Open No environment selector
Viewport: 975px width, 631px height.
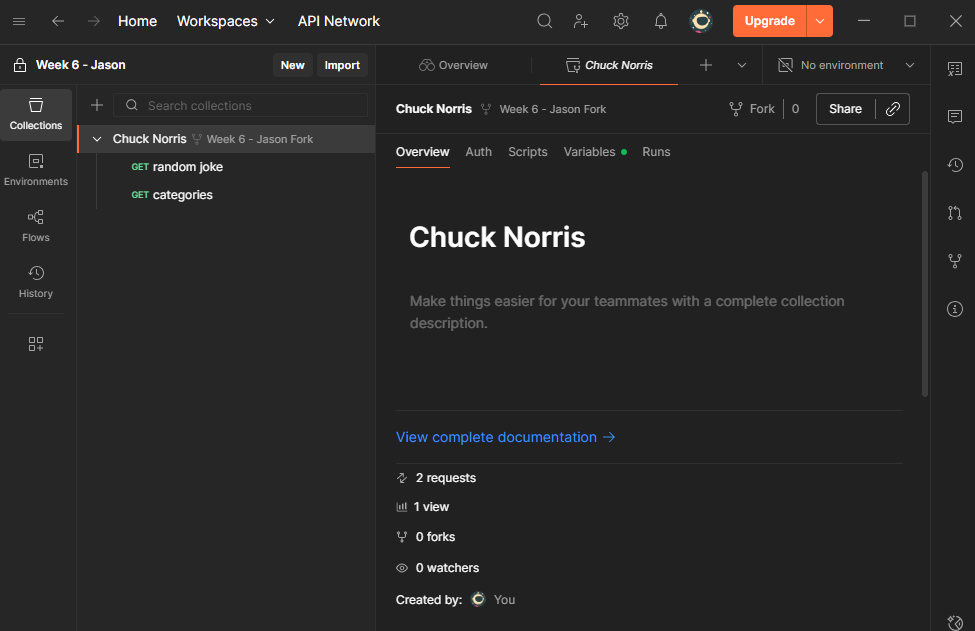846,65
